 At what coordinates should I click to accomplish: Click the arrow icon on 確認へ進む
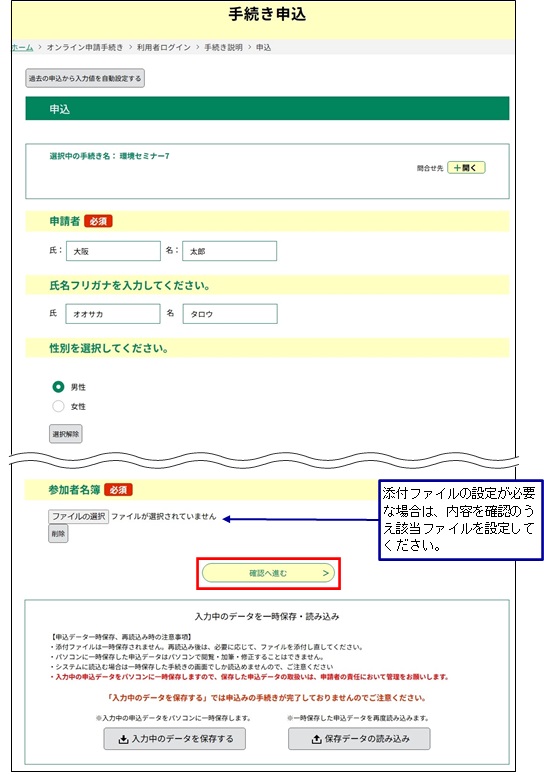tap(326, 573)
